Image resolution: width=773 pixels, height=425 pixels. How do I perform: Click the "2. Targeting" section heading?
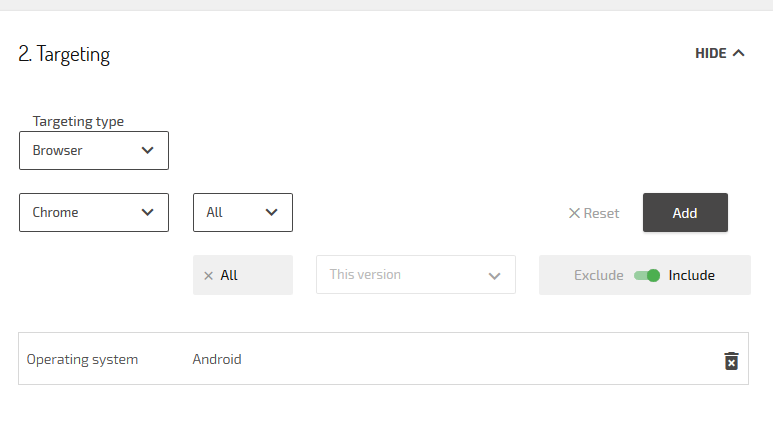(x=64, y=54)
